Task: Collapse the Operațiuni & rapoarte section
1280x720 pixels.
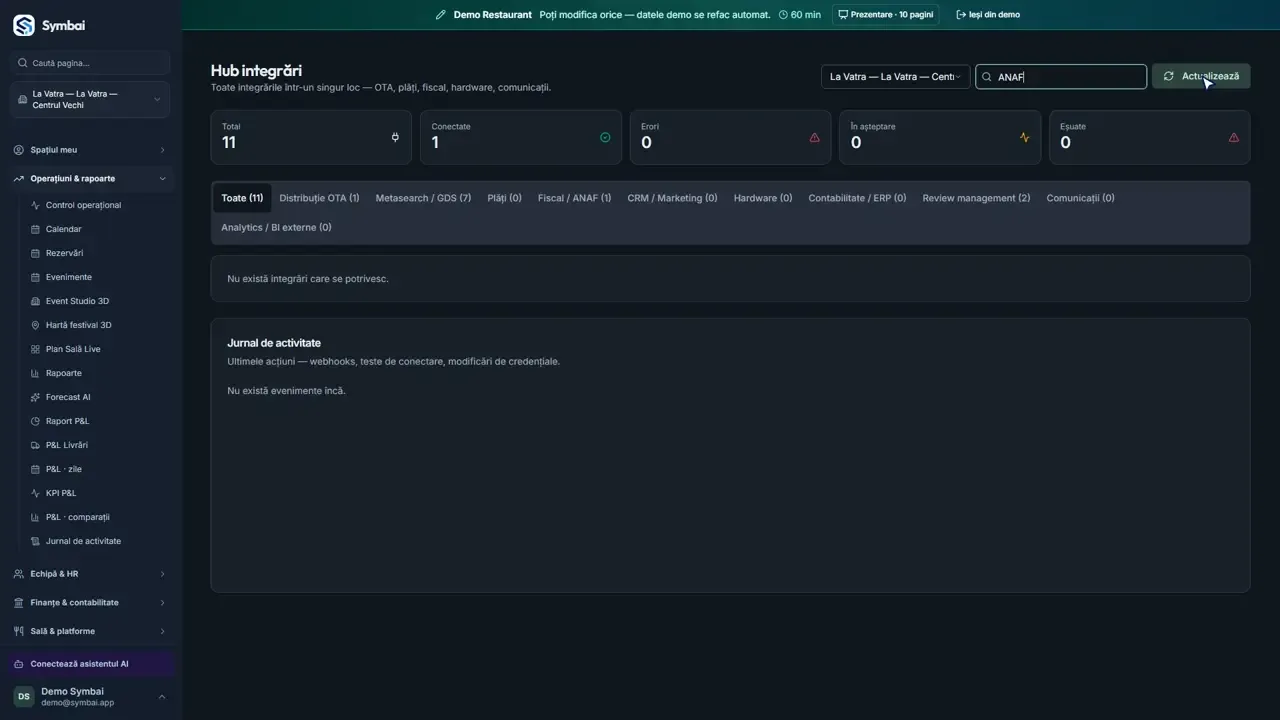Action: (x=90, y=179)
